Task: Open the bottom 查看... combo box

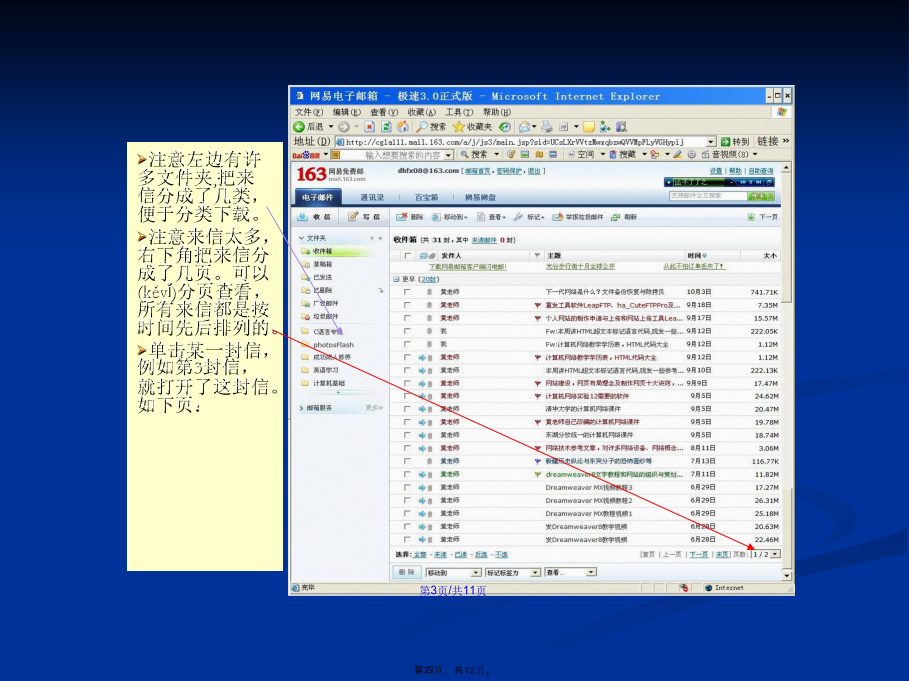Action: pyautogui.click(x=571, y=573)
